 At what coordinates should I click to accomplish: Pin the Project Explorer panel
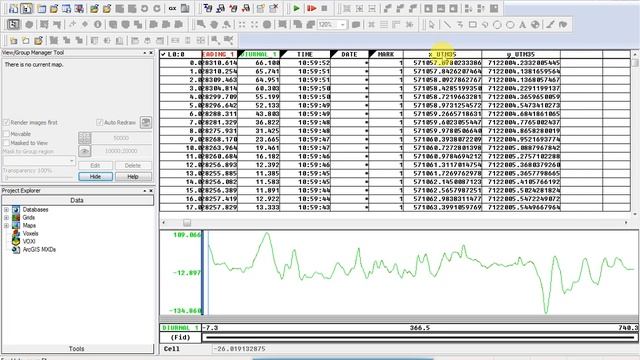[x=144, y=191]
